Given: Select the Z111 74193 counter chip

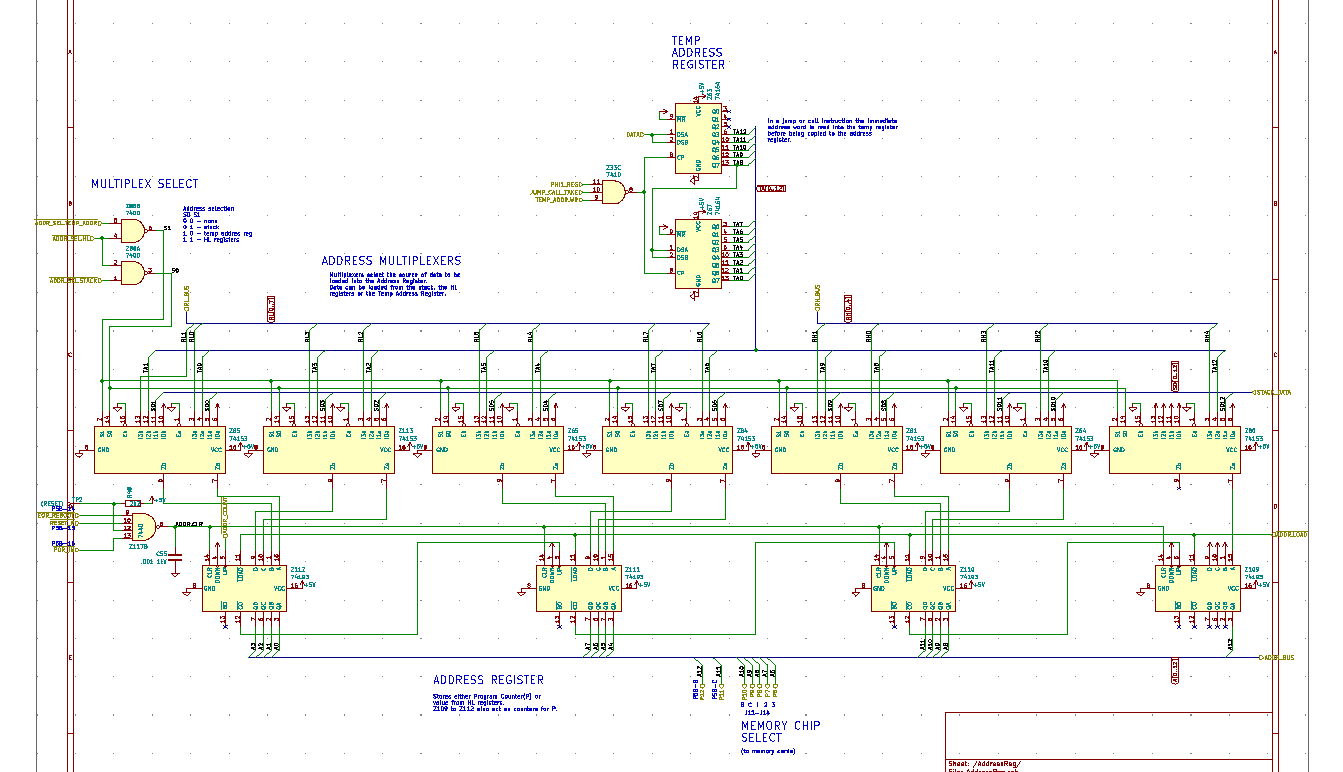Looking at the screenshot, I should [579, 589].
